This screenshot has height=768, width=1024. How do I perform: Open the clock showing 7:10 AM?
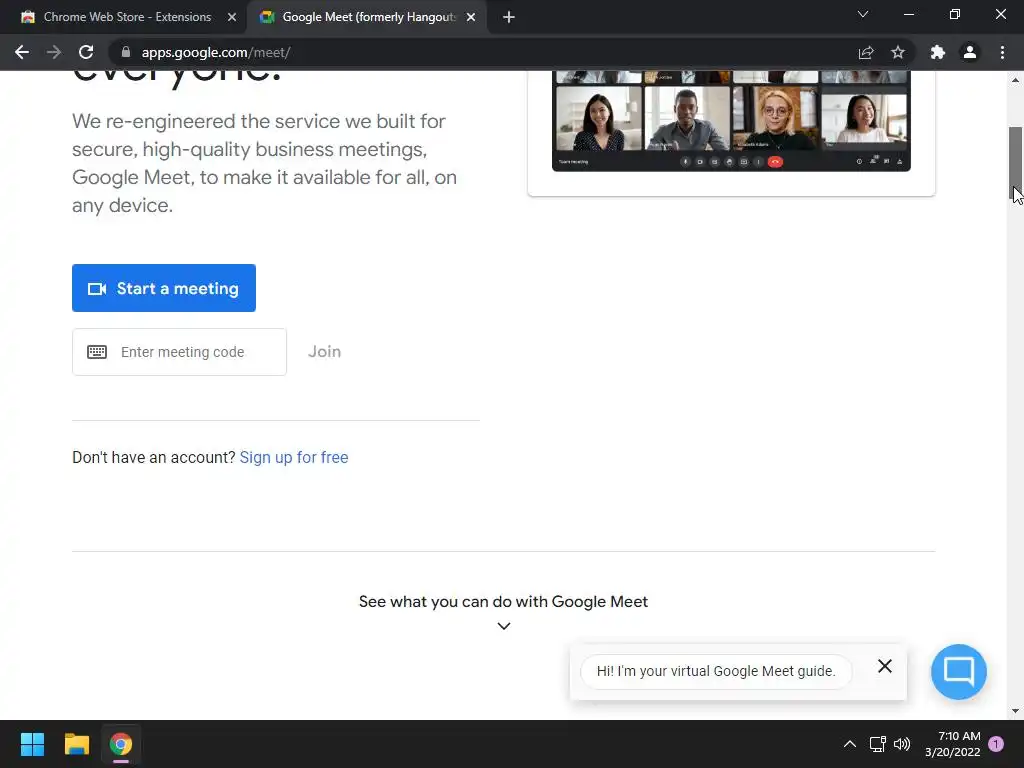click(x=953, y=744)
